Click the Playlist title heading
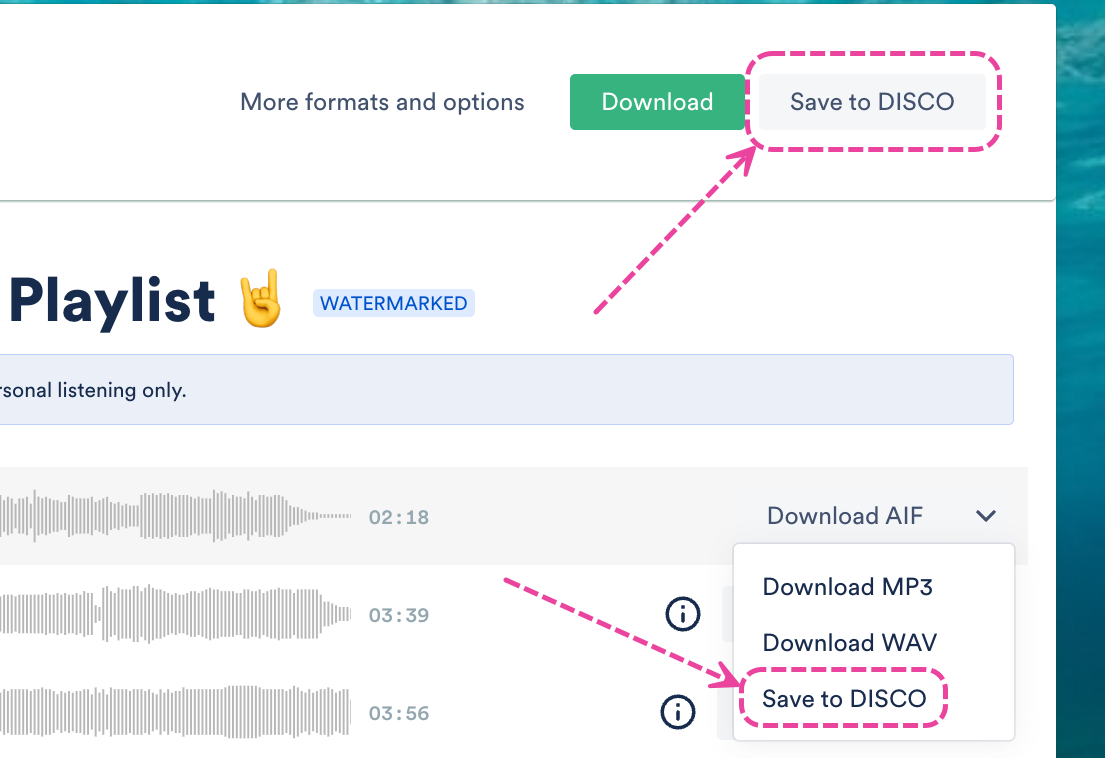Screen dimensions: 1105x758 coord(112,301)
